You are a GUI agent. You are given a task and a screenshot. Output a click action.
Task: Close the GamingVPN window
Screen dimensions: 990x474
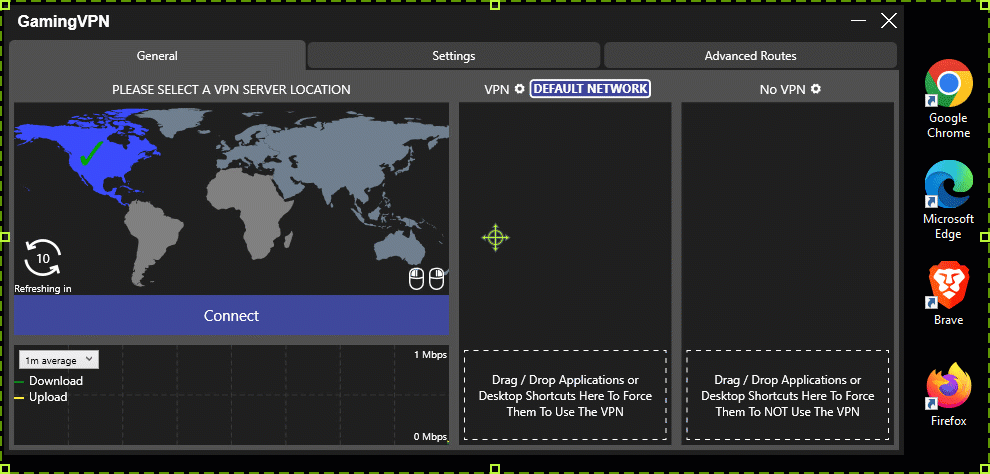888,20
